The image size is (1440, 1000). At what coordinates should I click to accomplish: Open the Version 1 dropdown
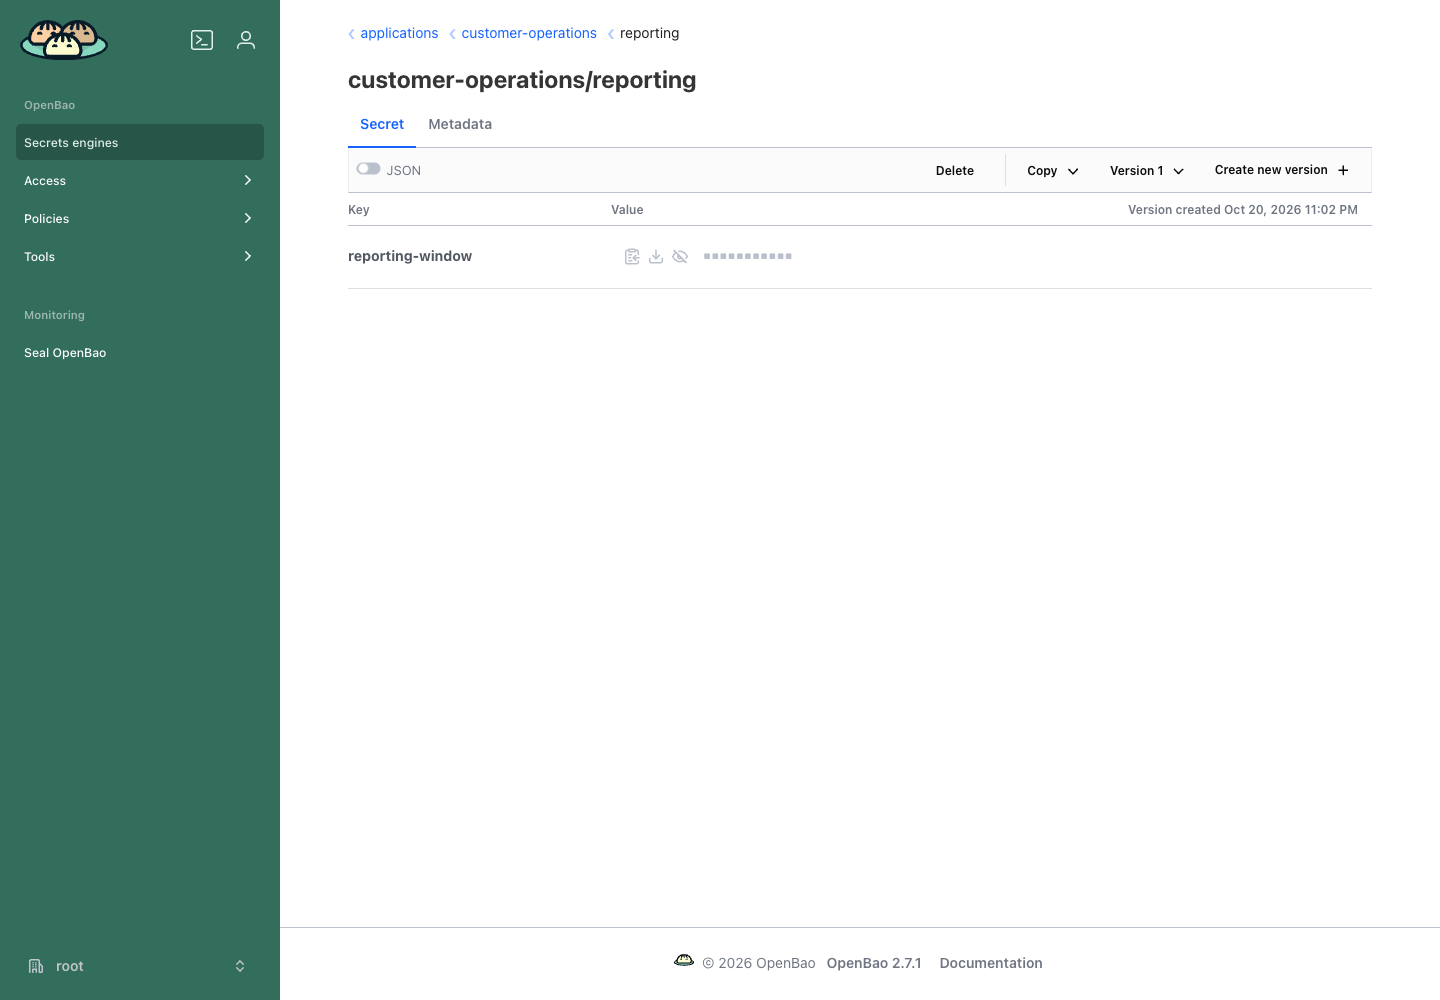pos(1147,171)
